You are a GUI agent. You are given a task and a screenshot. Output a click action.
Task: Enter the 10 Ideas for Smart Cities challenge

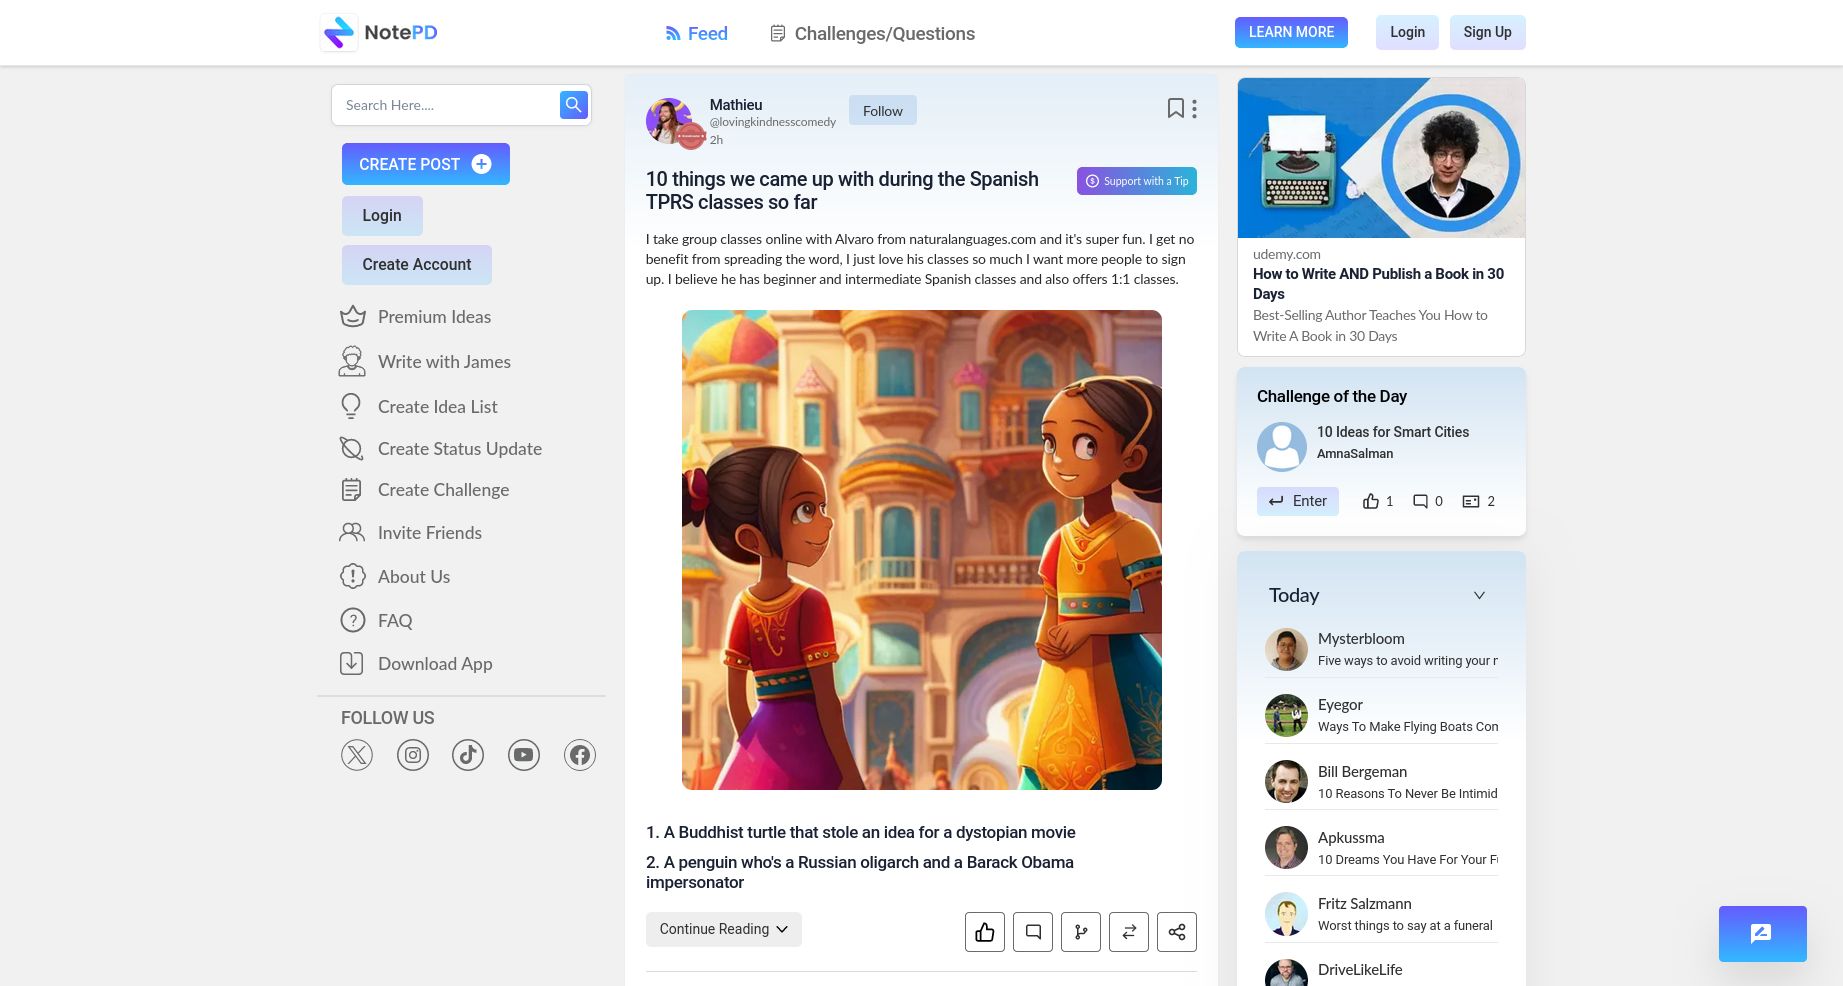(x=1297, y=501)
